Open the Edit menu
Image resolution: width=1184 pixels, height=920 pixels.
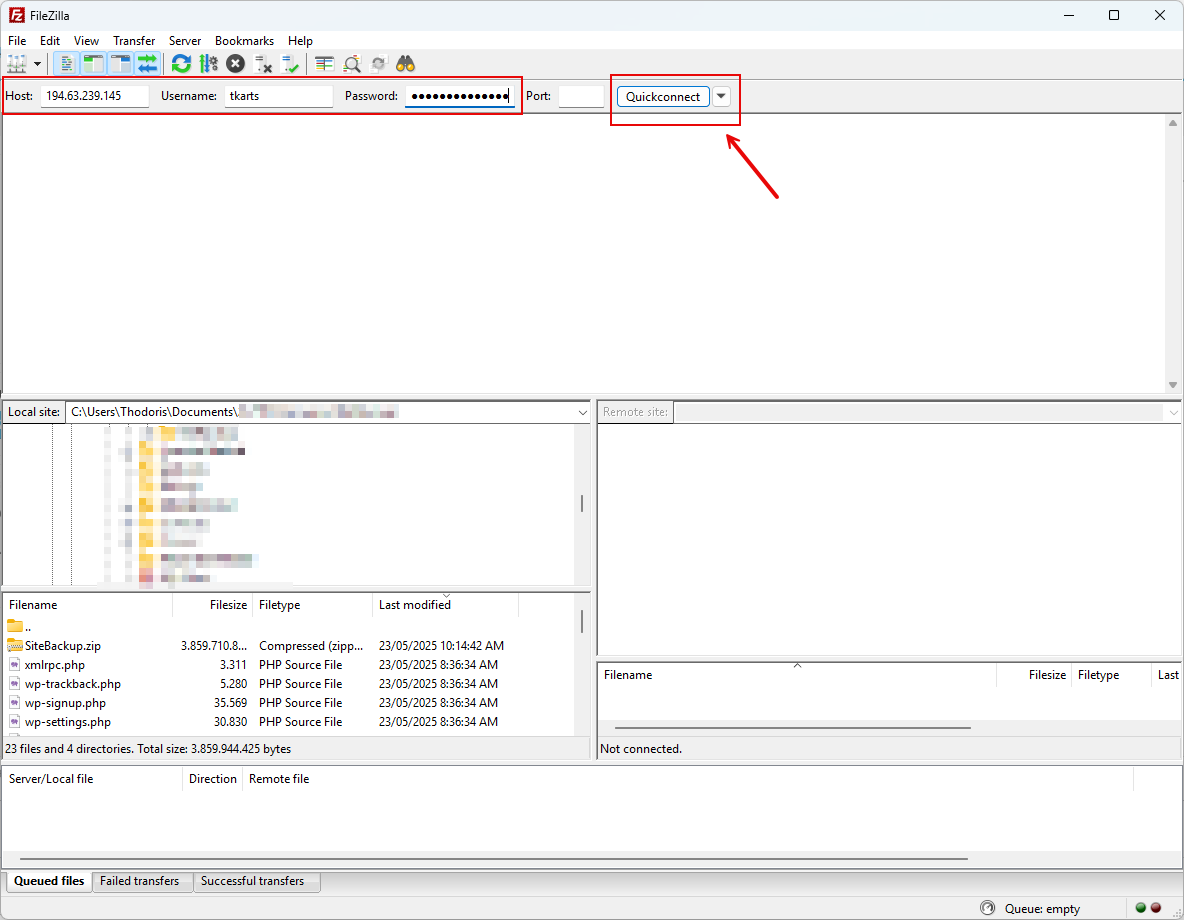tap(50, 41)
